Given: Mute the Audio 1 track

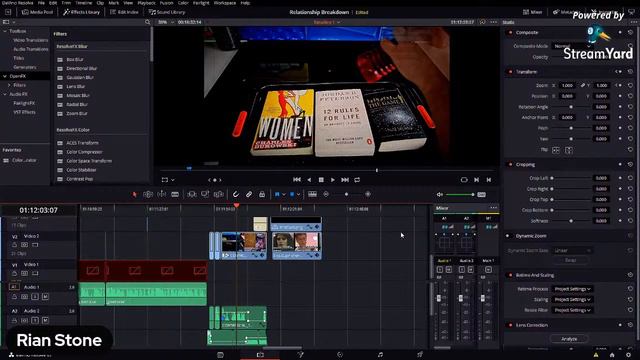Looking at the screenshot, I should point(45,297).
